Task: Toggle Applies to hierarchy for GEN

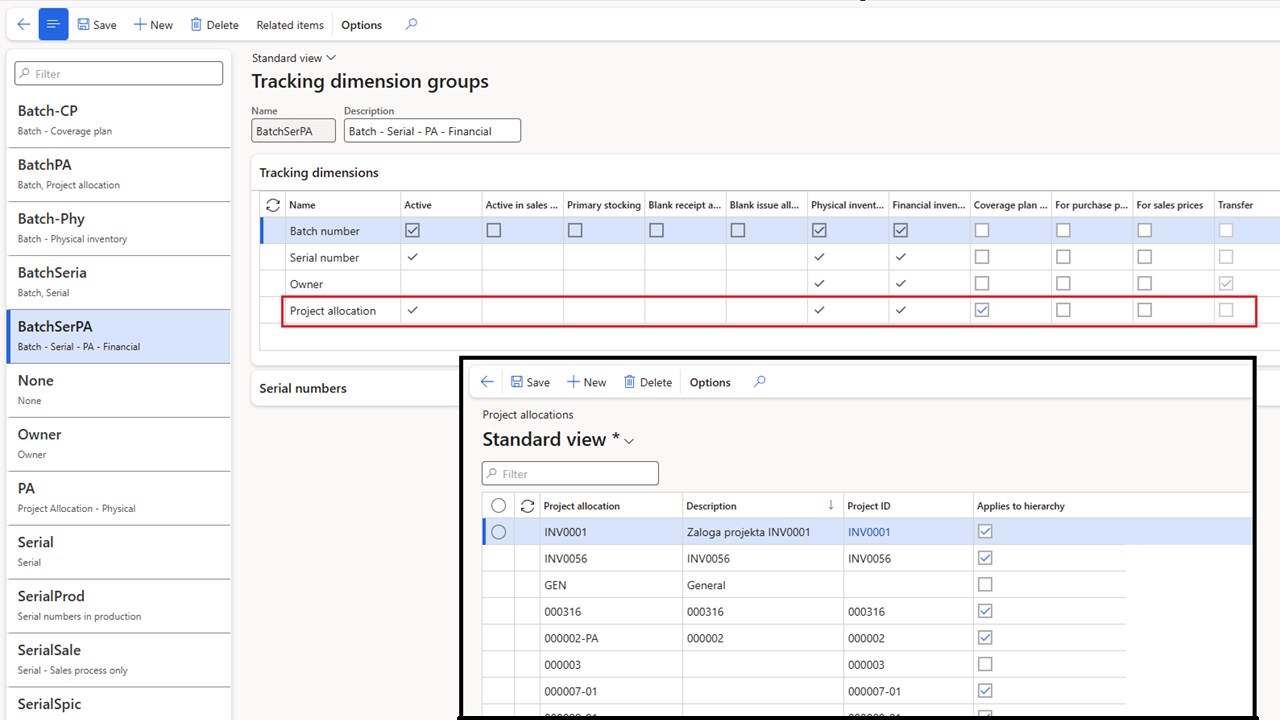Action: [x=985, y=585]
